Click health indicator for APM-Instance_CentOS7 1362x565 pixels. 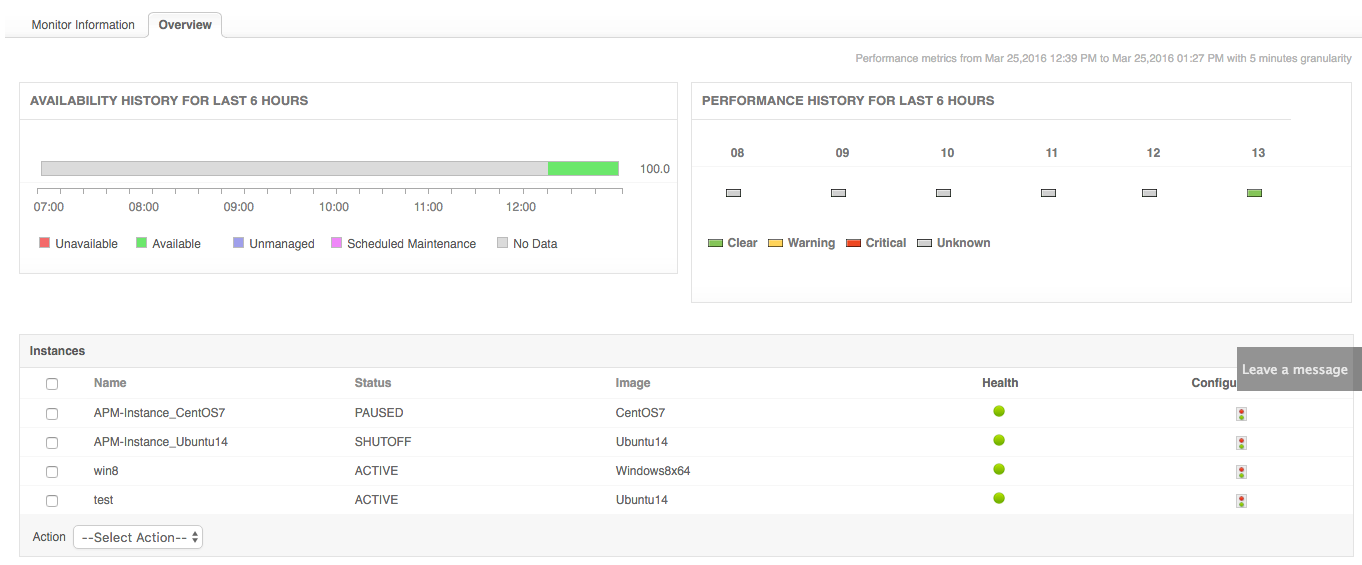(999, 411)
